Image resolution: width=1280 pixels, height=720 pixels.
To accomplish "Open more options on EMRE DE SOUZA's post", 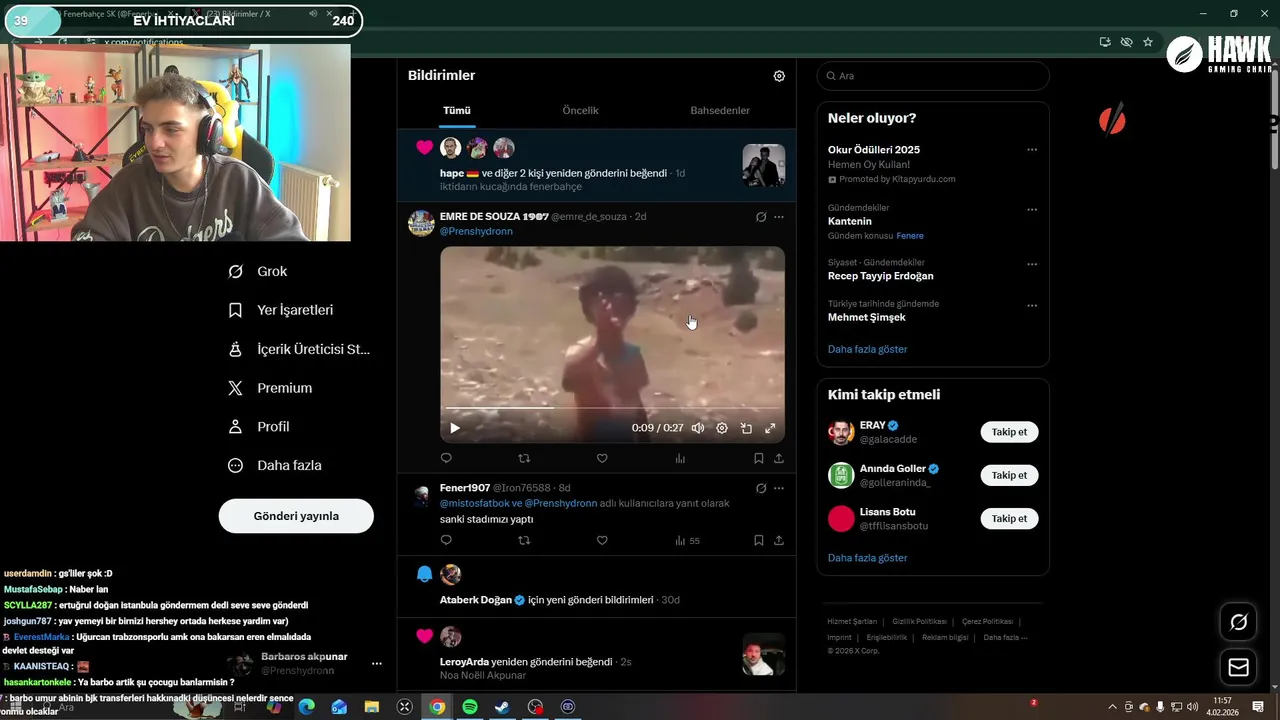I will (x=779, y=217).
